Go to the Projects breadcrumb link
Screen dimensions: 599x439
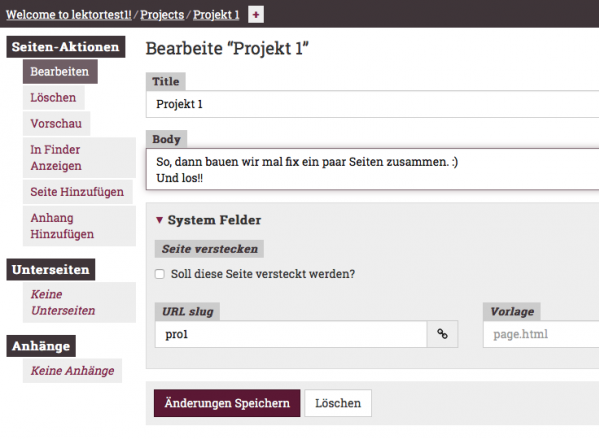click(x=162, y=15)
